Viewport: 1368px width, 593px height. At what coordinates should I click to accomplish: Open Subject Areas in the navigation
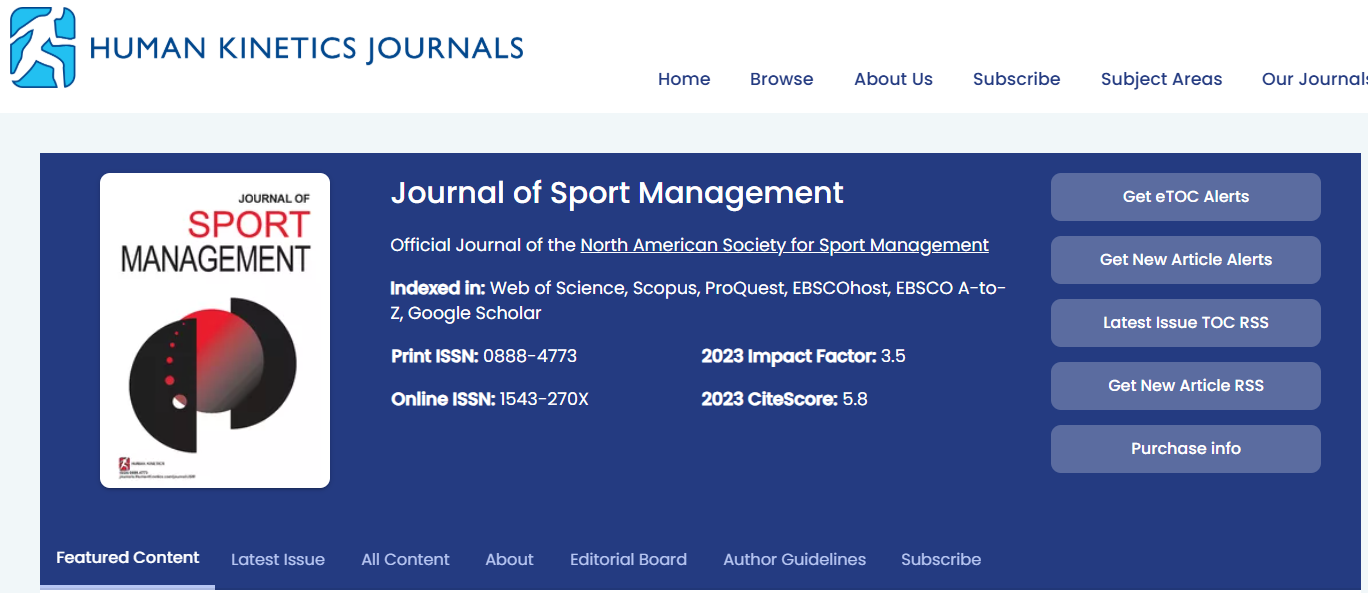[1161, 79]
